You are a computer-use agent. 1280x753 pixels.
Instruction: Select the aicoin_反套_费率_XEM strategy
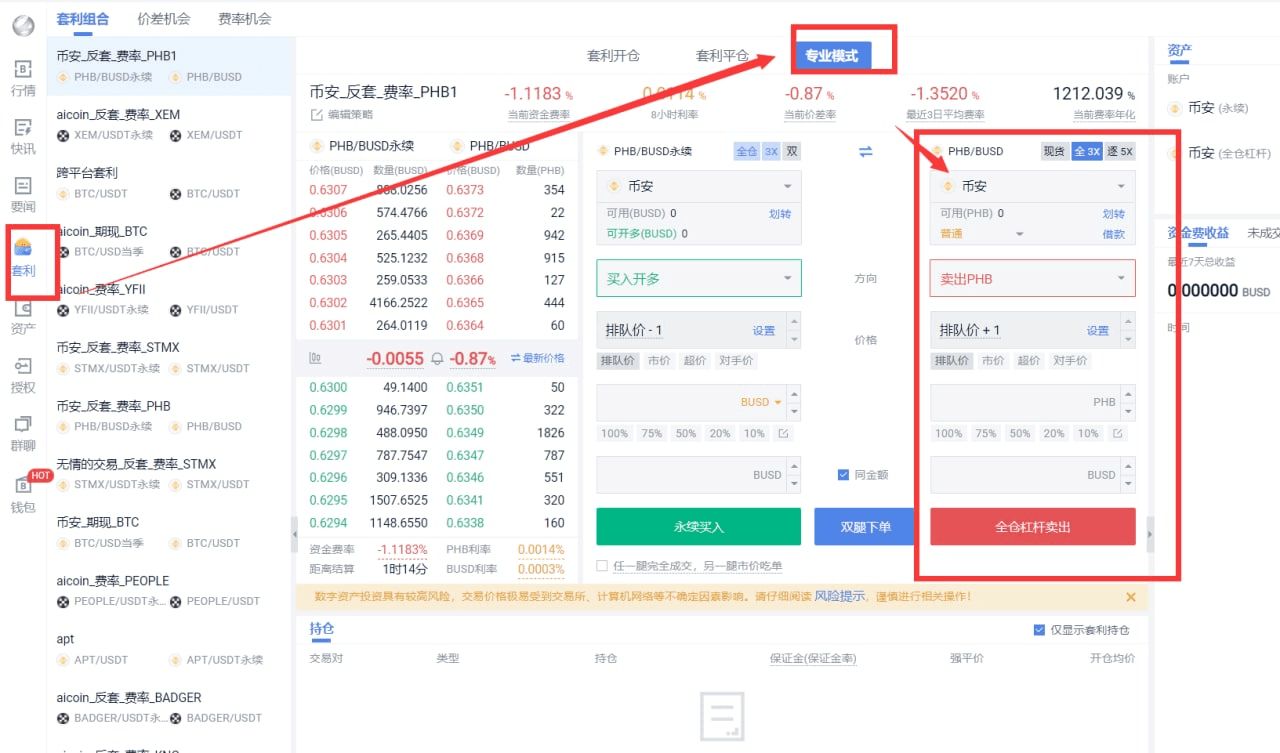click(x=170, y=124)
